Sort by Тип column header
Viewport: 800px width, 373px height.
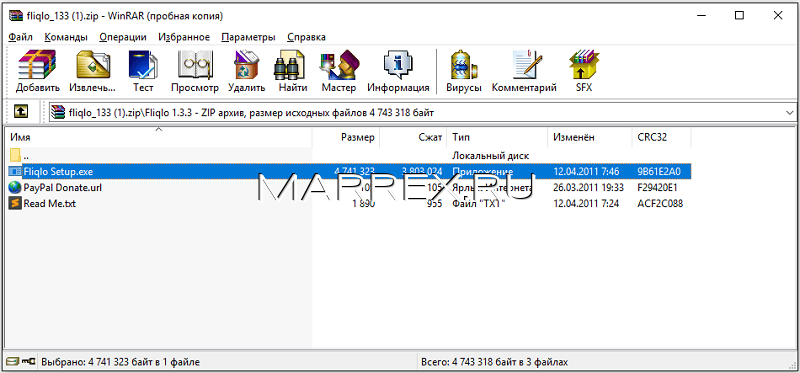point(497,137)
